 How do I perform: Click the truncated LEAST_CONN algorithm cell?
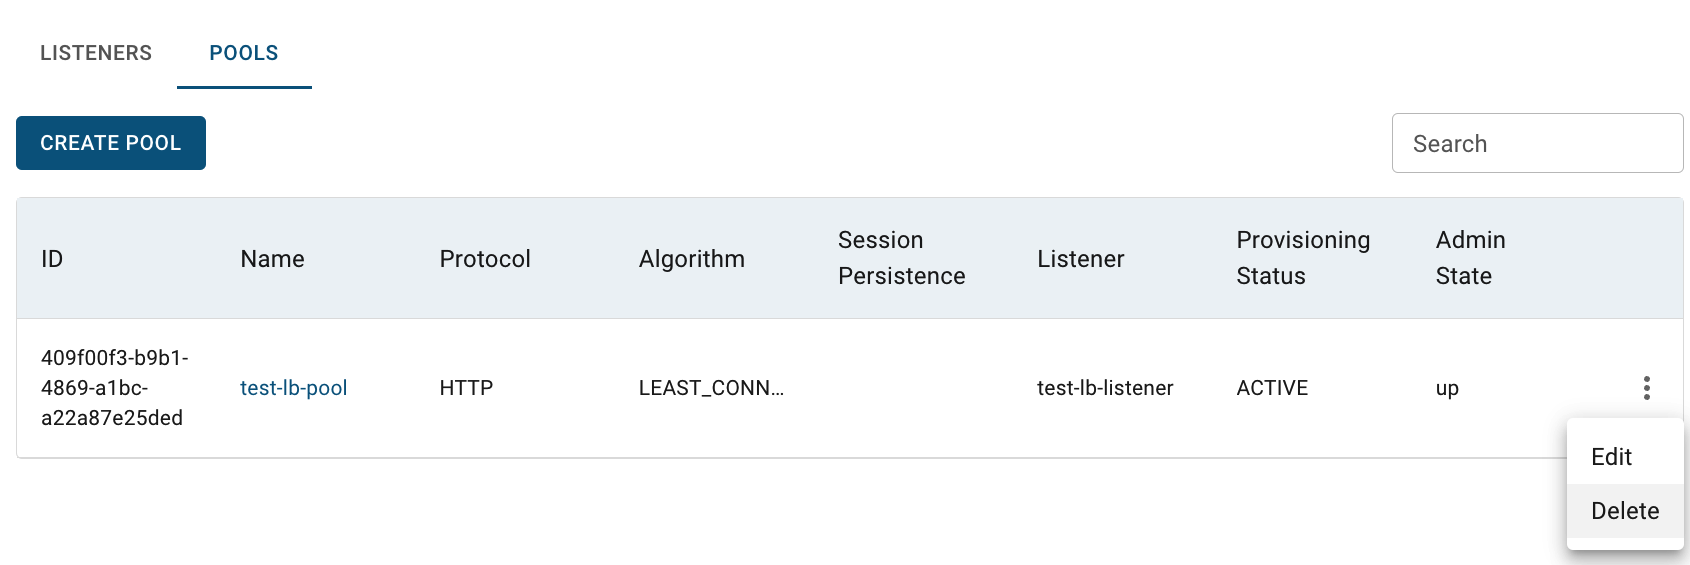tap(711, 388)
